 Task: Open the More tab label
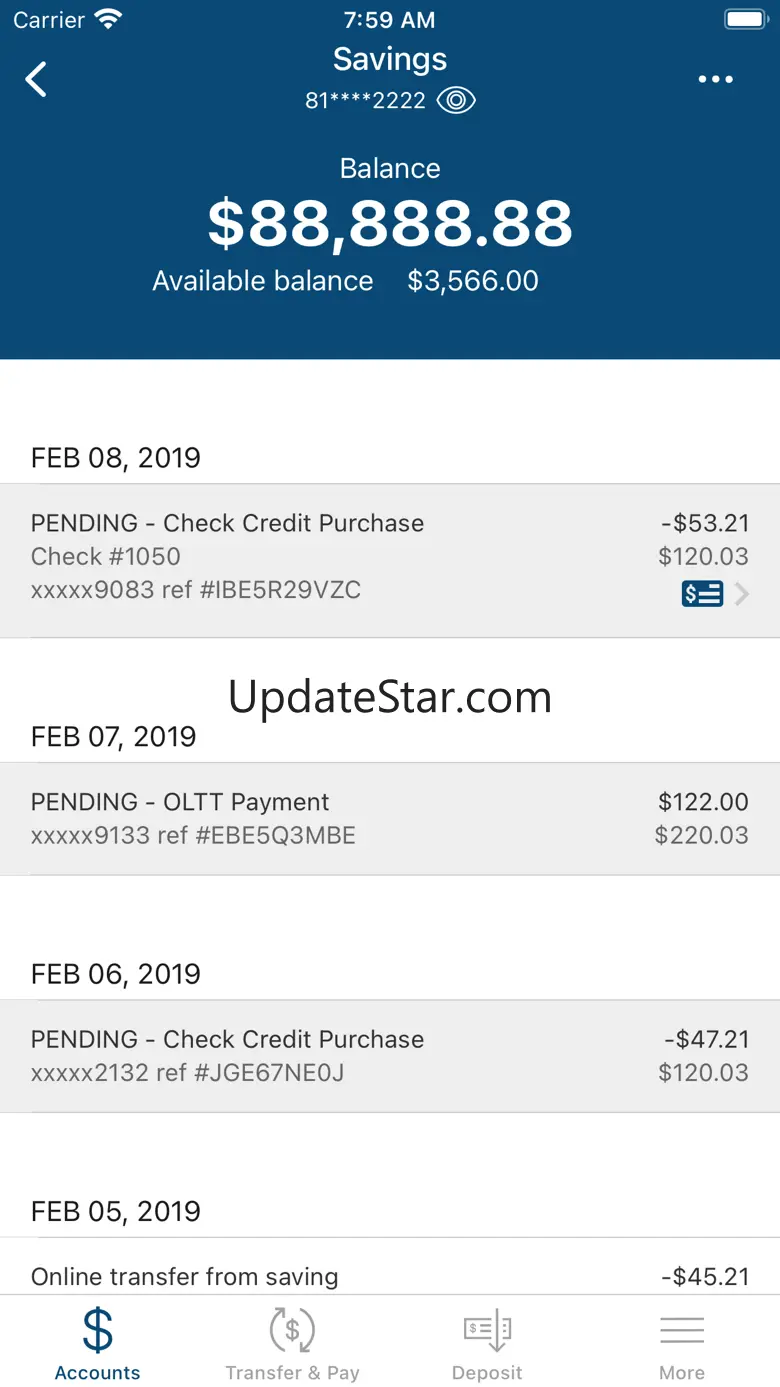pos(682,1373)
